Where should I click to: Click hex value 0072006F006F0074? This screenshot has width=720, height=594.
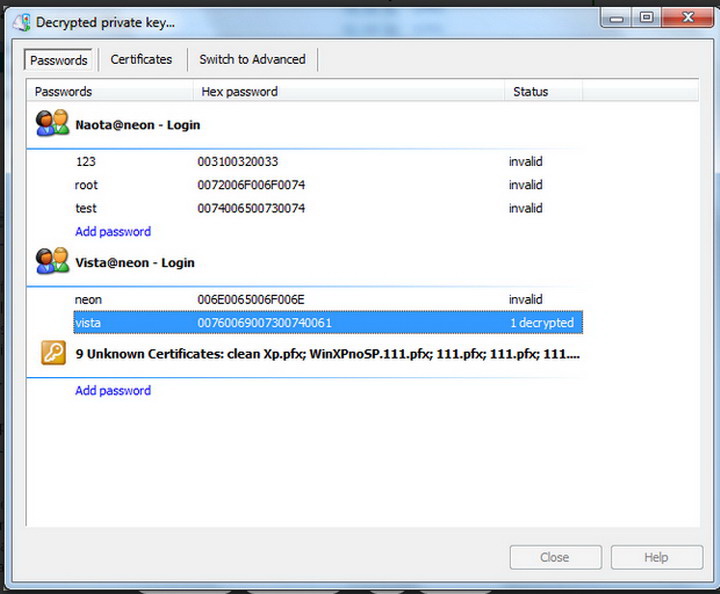pyautogui.click(x=251, y=185)
